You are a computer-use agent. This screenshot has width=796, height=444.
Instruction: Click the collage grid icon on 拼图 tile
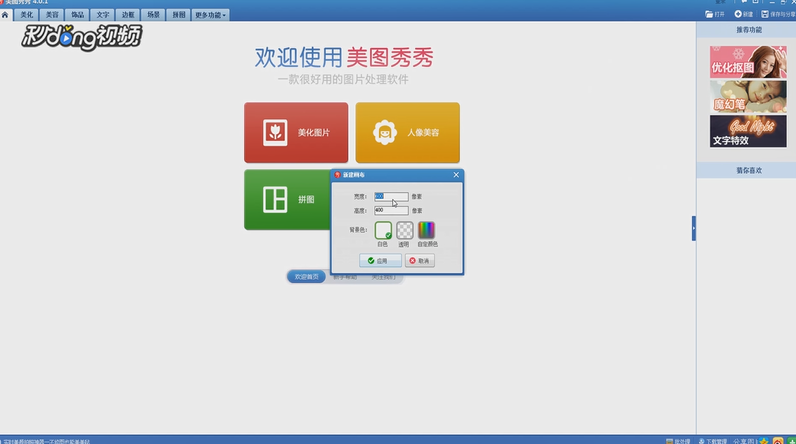pyautogui.click(x=275, y=199)
